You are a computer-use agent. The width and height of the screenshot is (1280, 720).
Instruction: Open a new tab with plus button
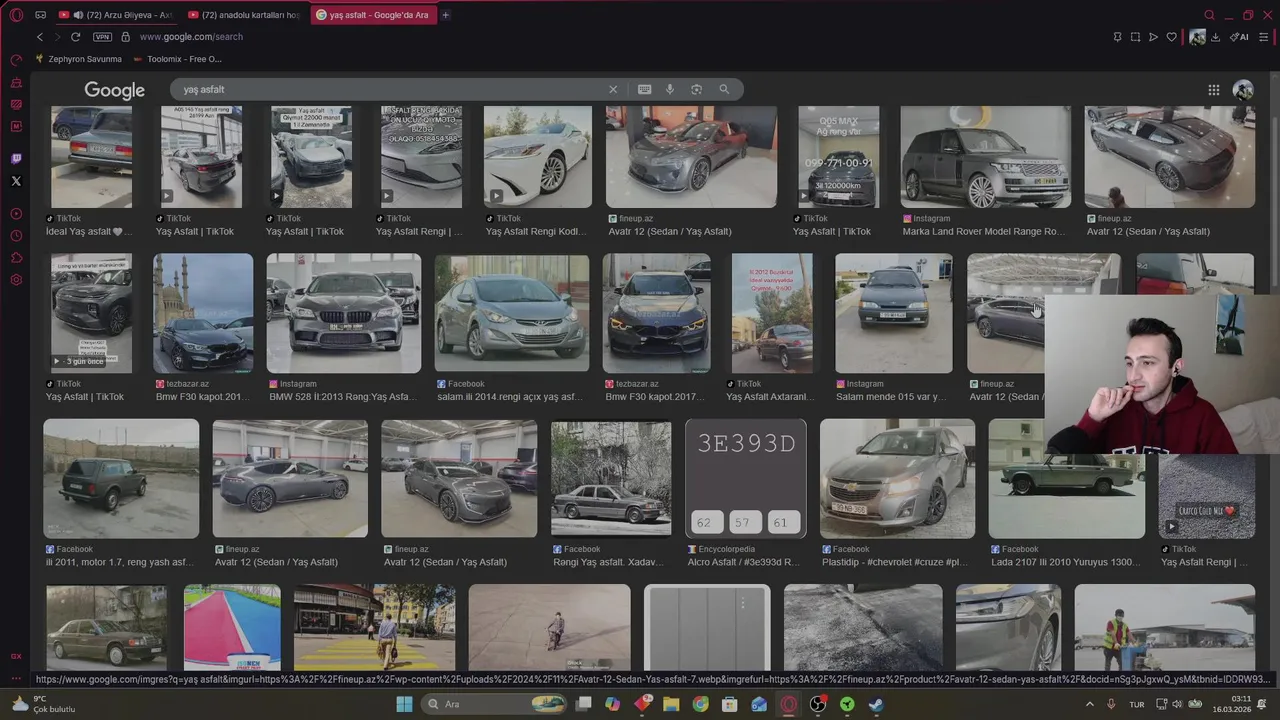[x=446, y=15]
